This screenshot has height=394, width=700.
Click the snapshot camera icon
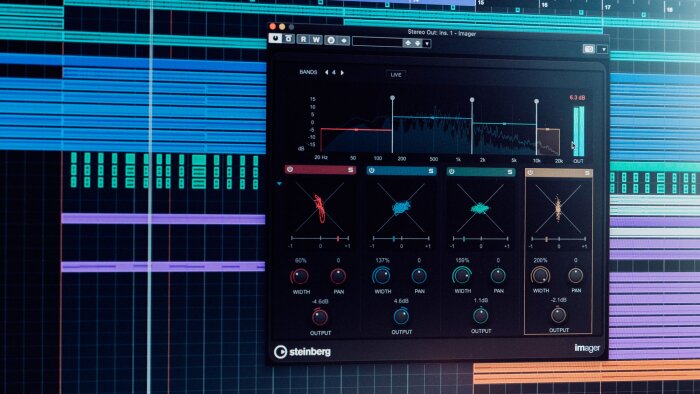point(588,49)
